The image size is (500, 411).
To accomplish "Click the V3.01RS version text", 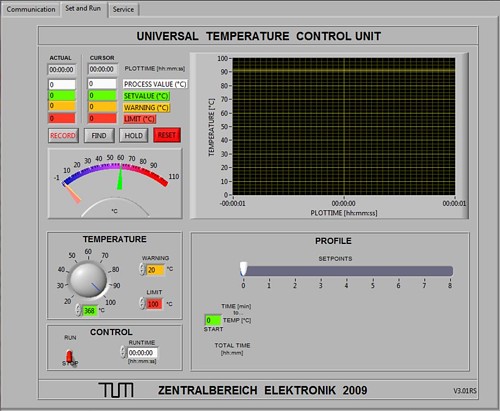I will tap(465, 391).
